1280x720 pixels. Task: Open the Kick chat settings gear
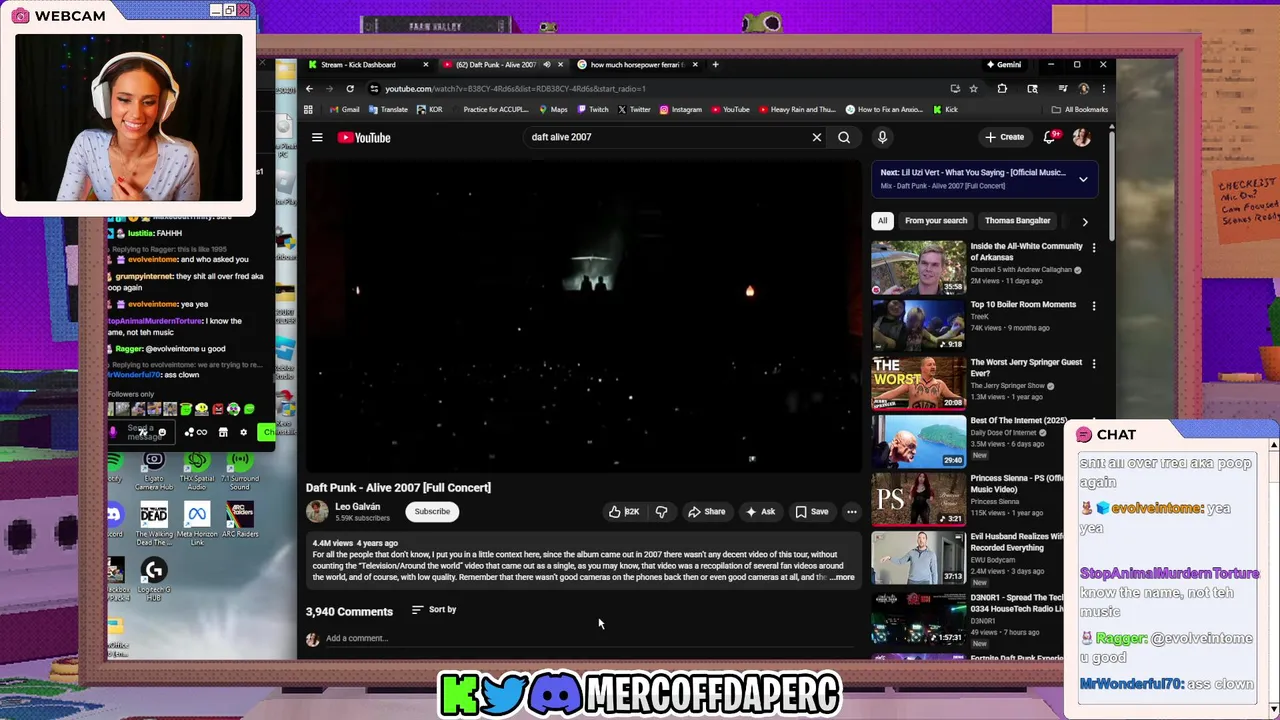[x=243, y=432]
